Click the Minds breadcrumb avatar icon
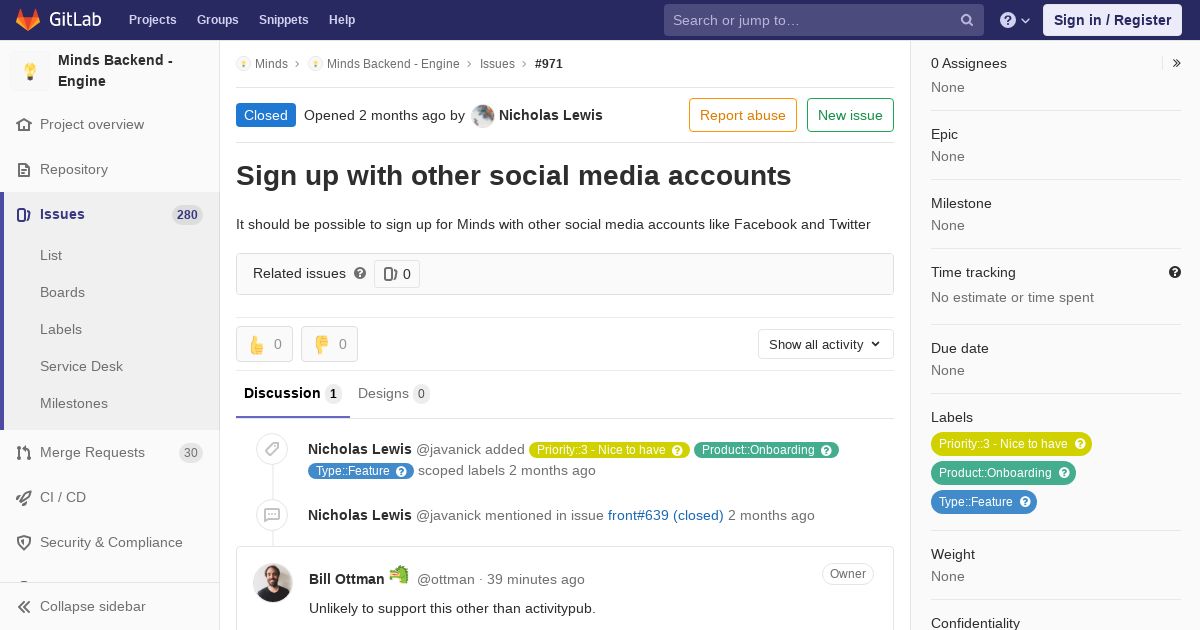 [x=243, y=64]
